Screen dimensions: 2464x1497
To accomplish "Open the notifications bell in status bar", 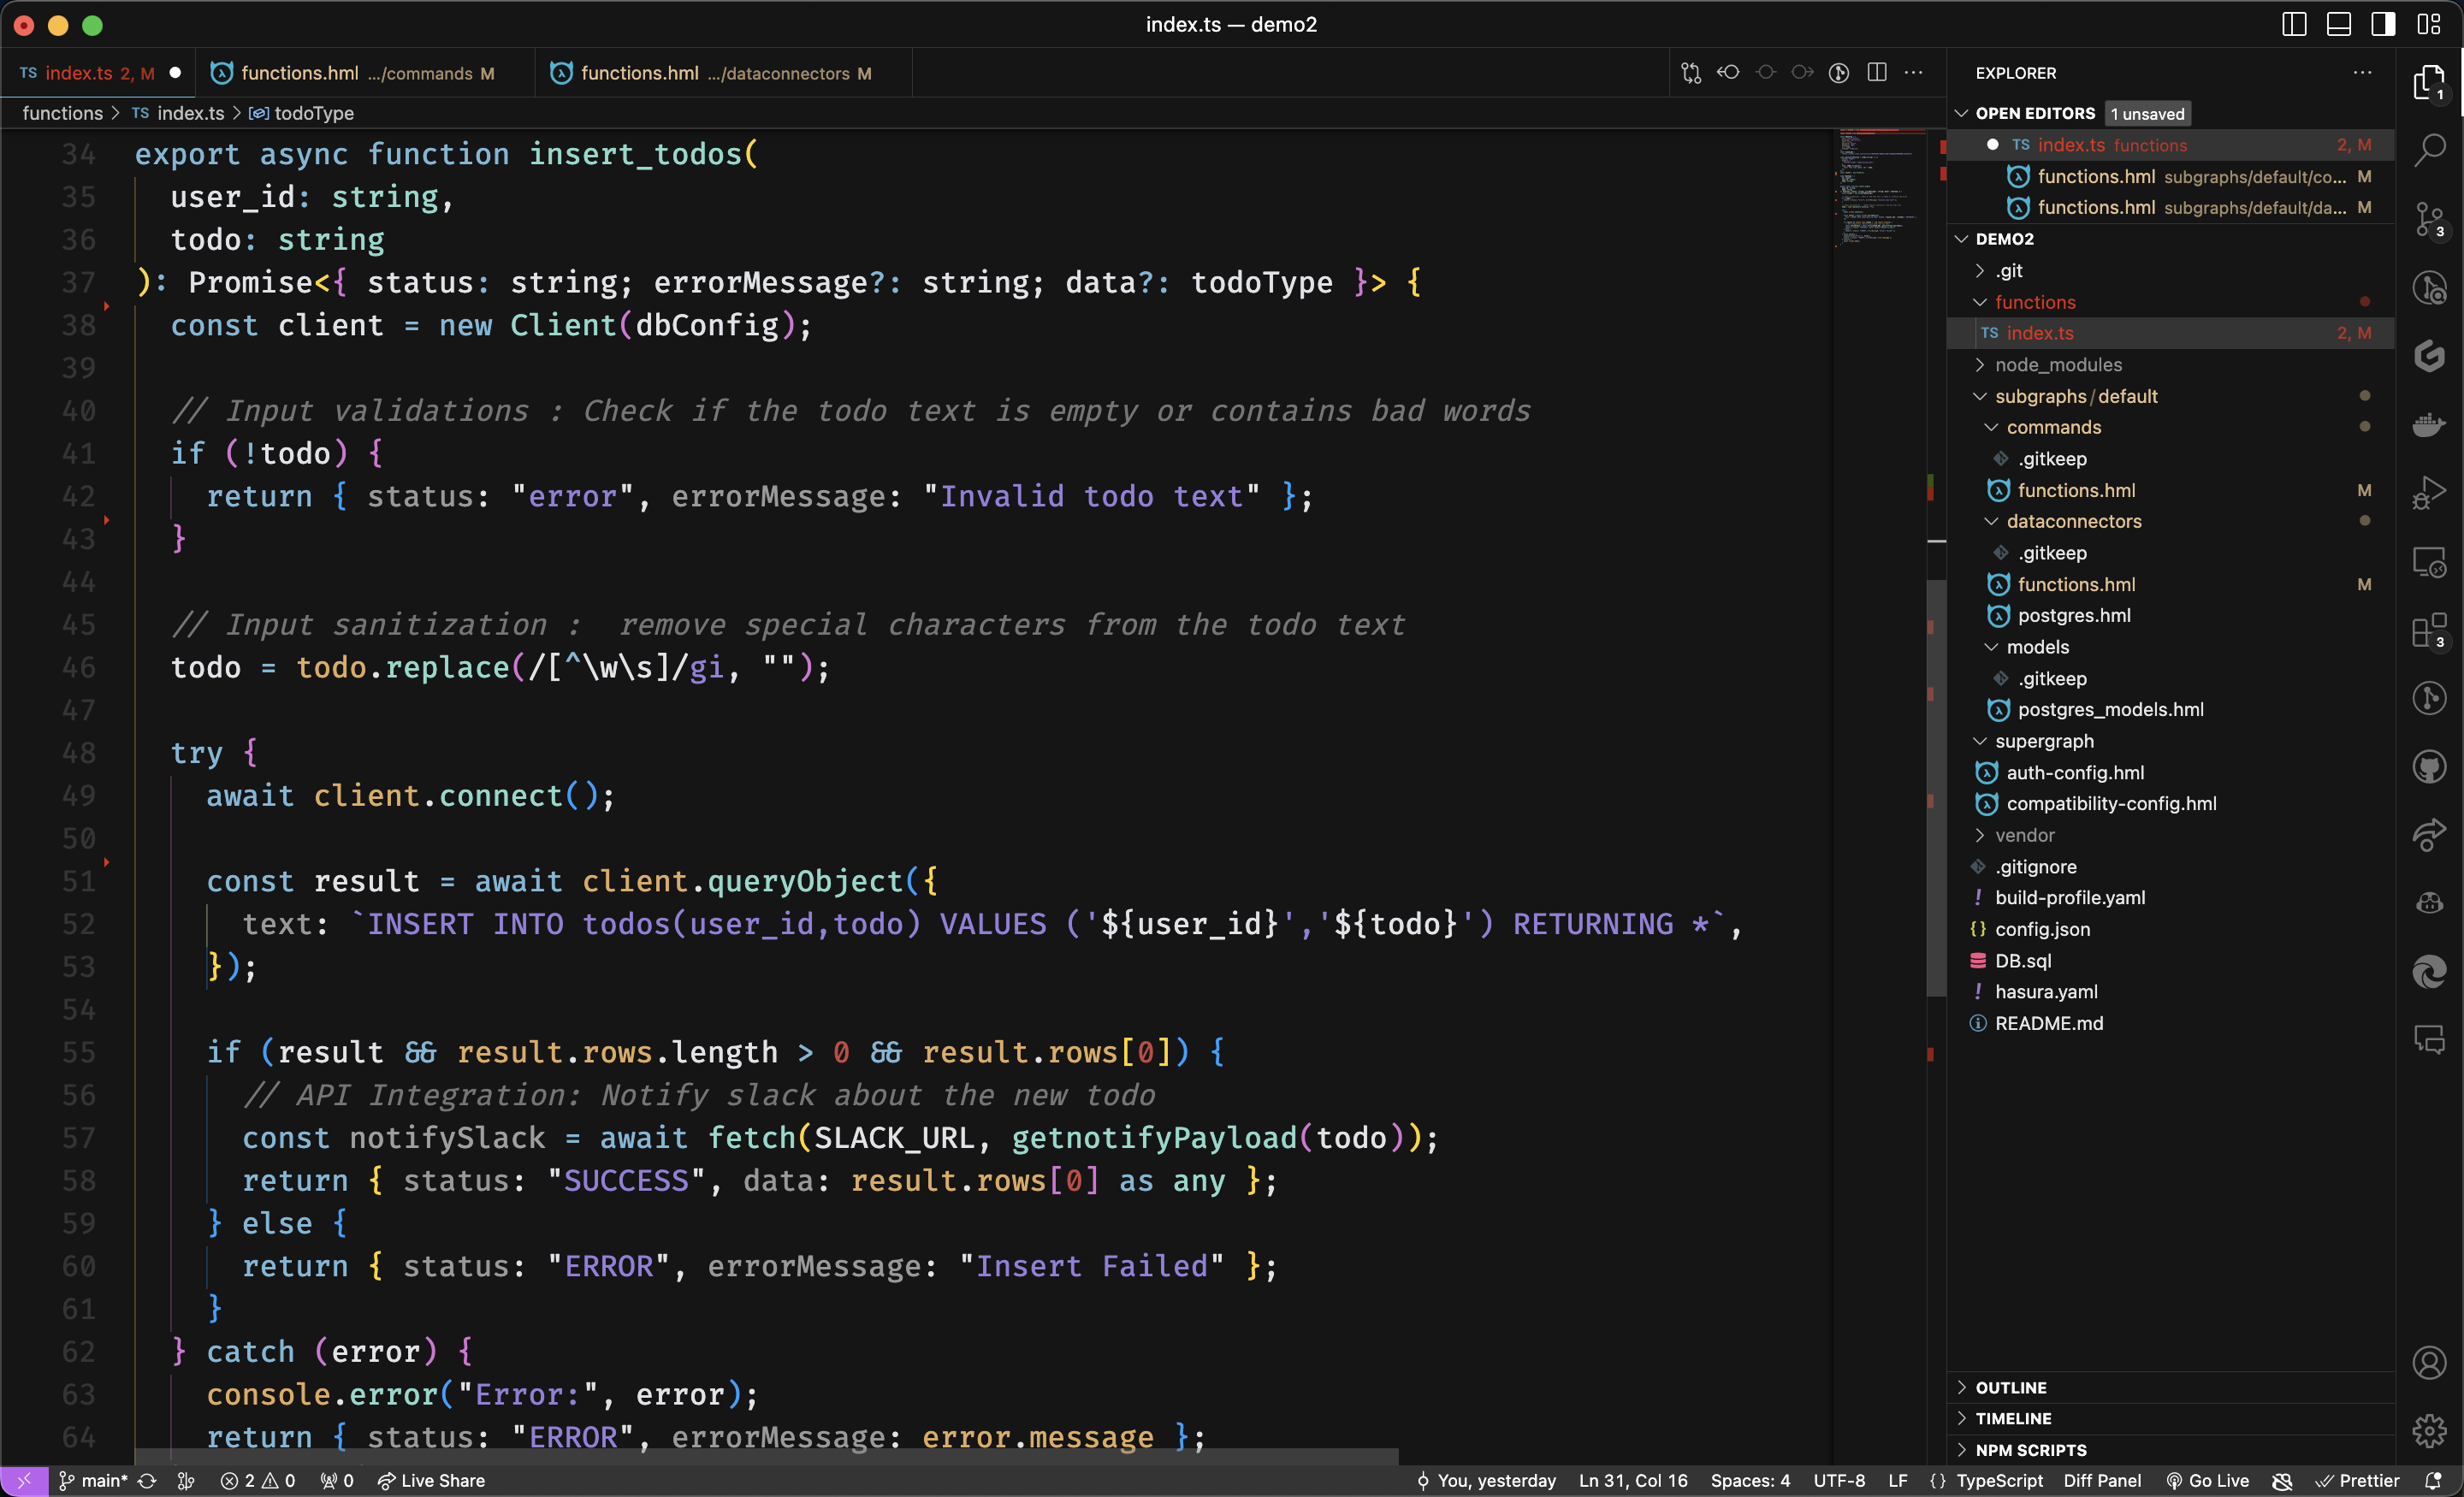I will [x=2434, y=1481].
